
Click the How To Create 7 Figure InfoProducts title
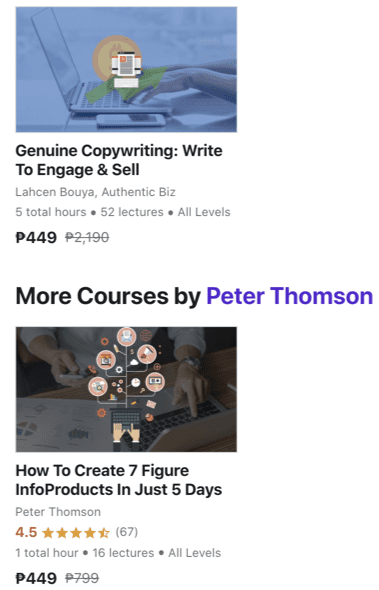pyautogui.click(x=119, y=480)
